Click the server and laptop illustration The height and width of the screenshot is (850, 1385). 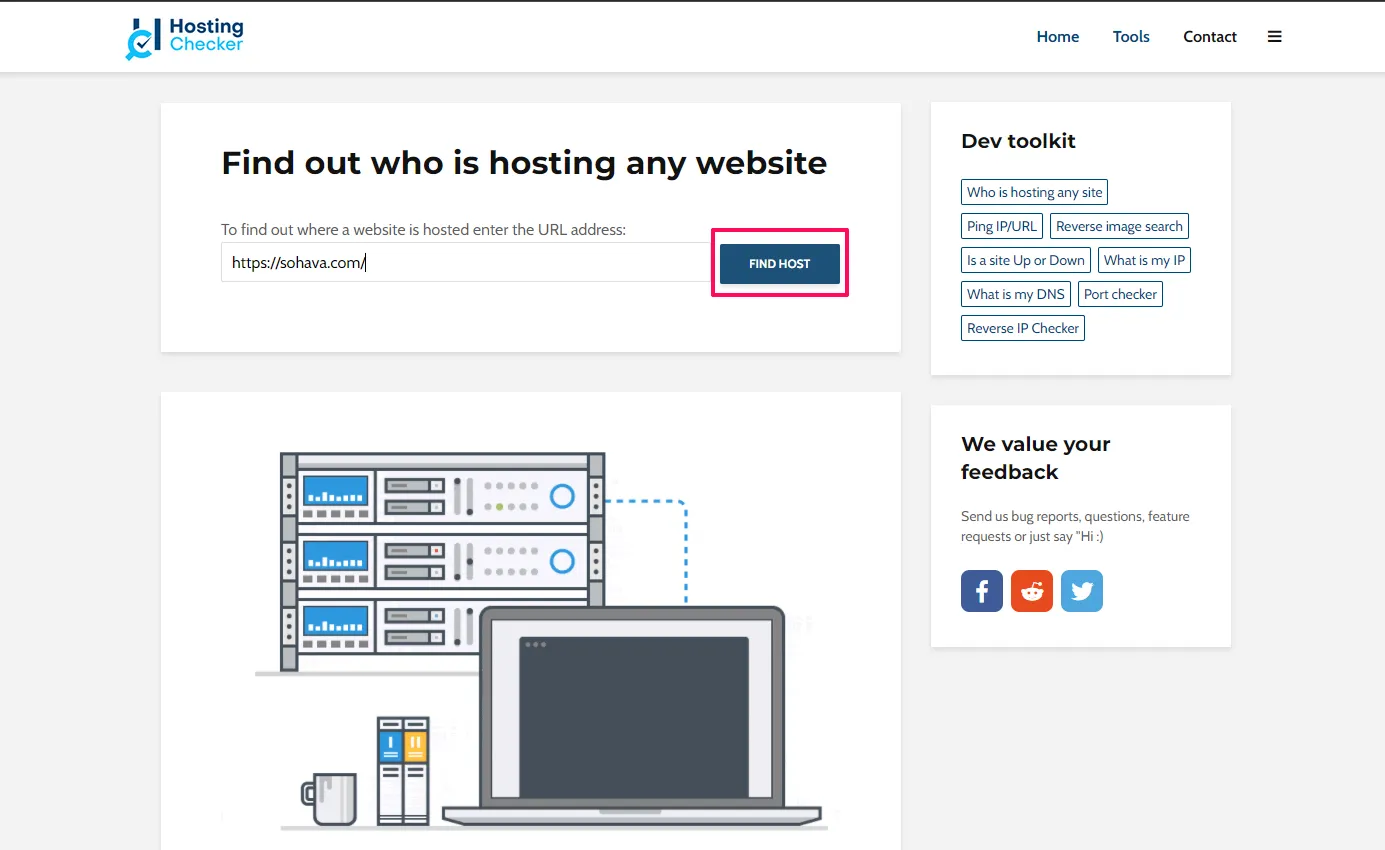(x=531, y=640)
